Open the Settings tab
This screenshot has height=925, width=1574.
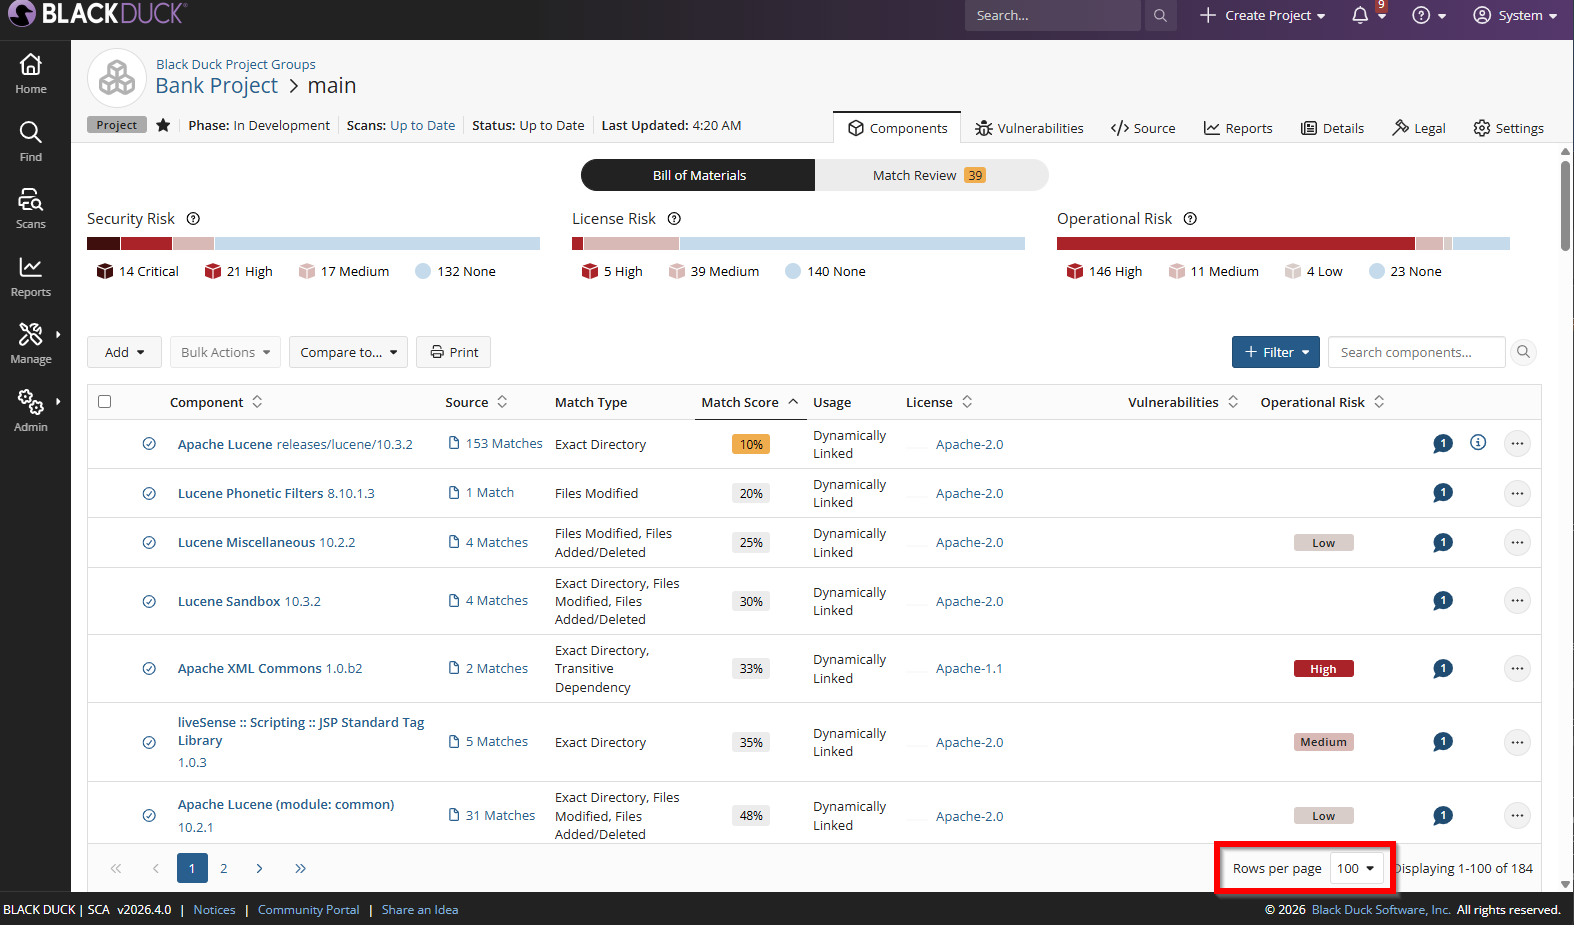pyautogui.click(x=1508, y=128)
